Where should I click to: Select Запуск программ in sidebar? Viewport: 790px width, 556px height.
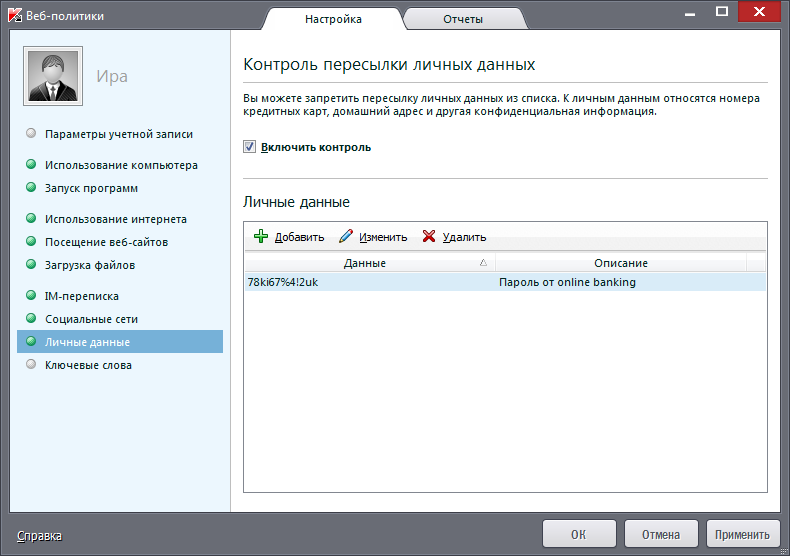coord(91,188)
